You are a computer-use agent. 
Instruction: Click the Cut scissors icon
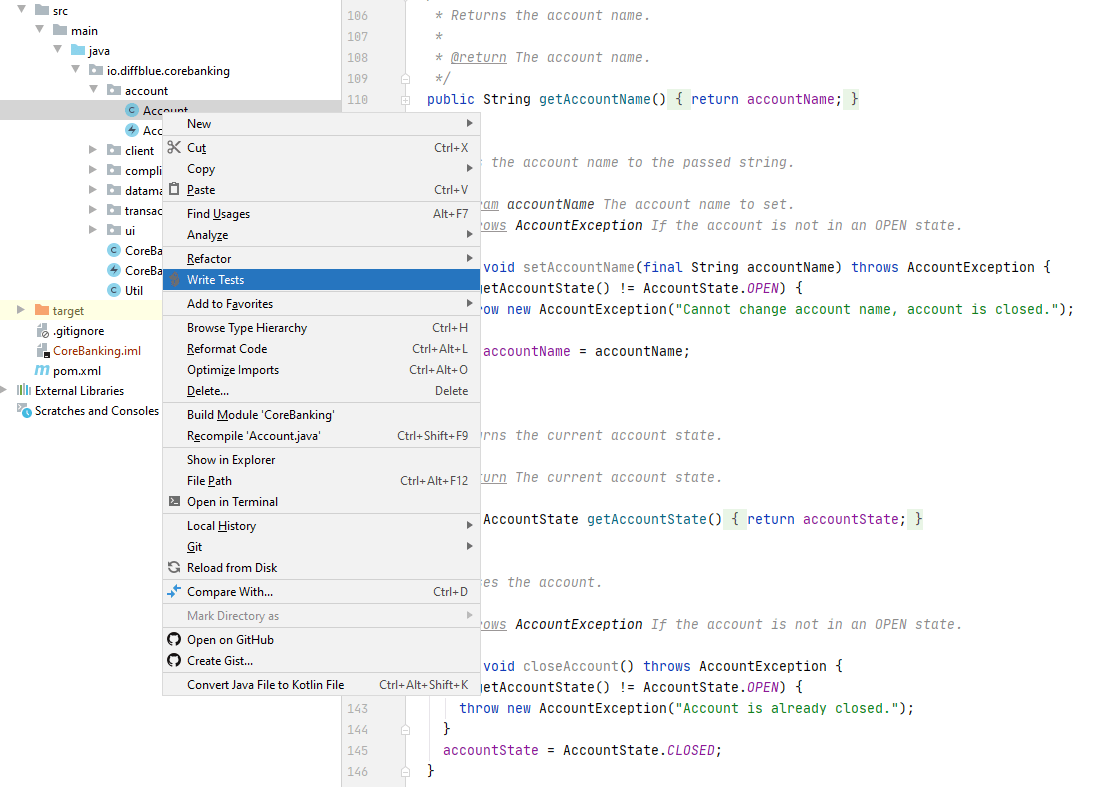[x=174, y=147]
